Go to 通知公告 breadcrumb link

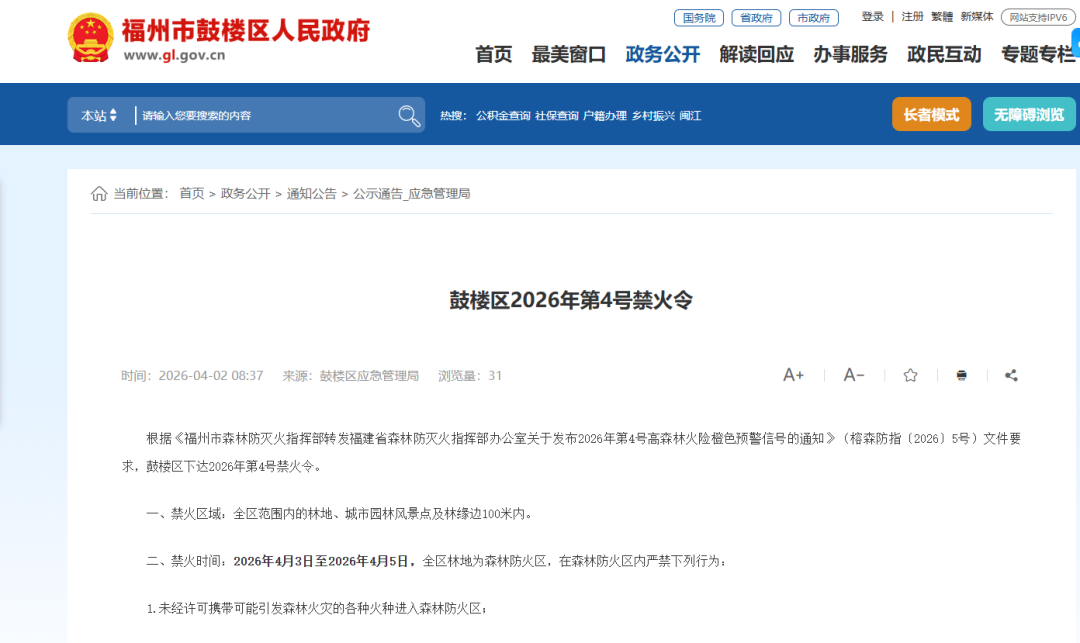[311, 193]
